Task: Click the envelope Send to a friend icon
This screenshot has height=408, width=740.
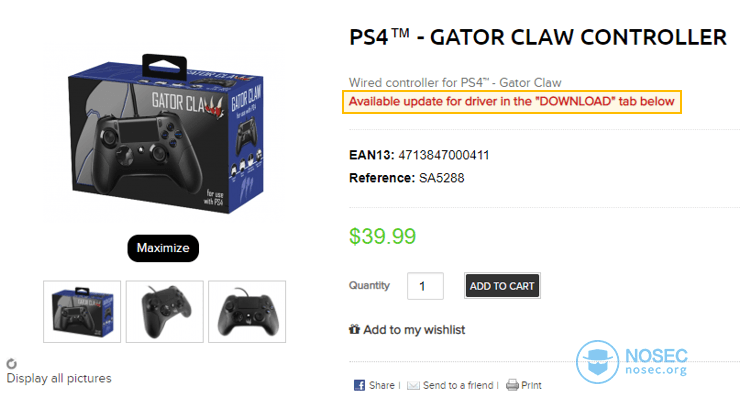Action: [x=413, y=385]
